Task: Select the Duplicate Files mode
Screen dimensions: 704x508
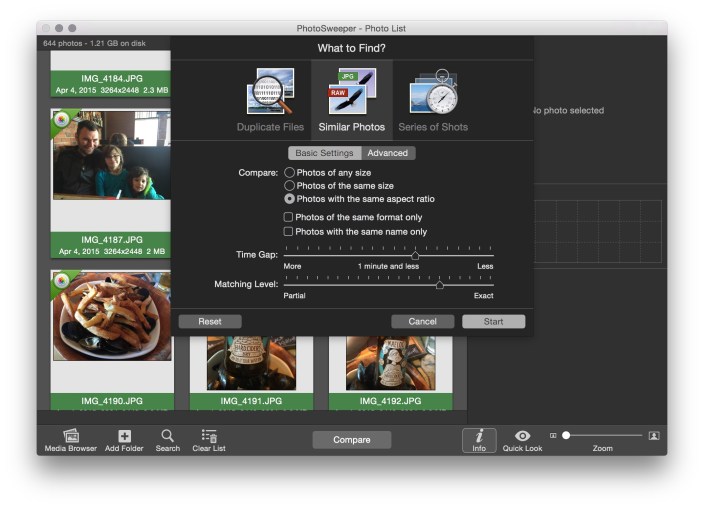Action: point(270,98)
